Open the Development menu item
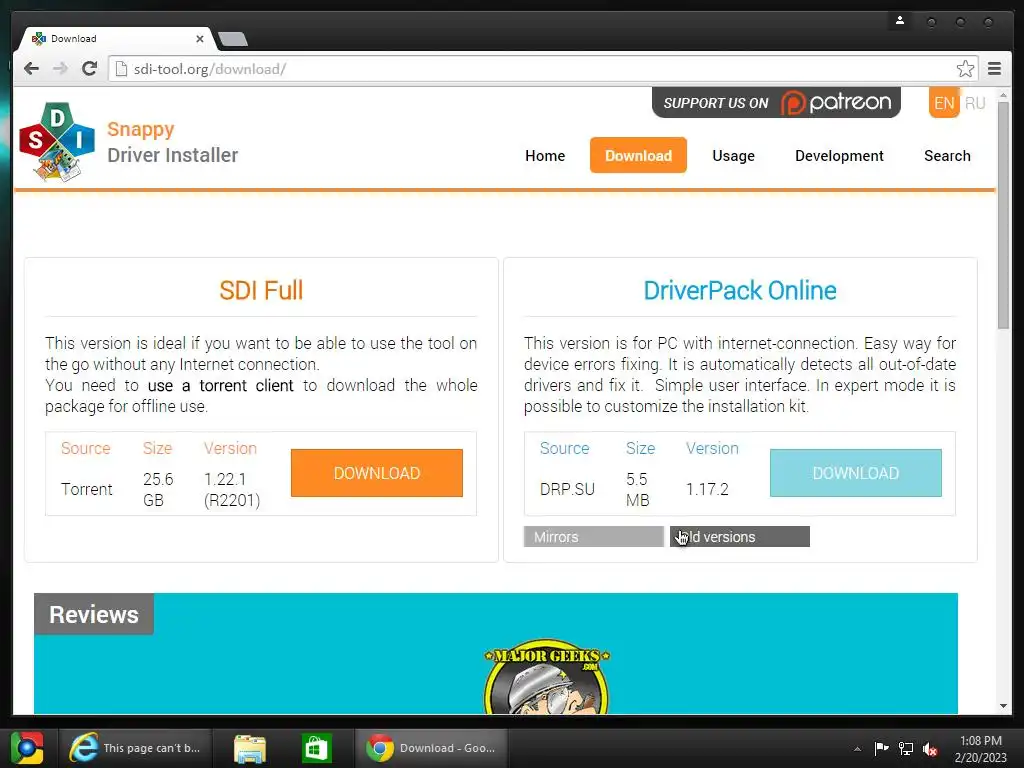1024x768 pixels. pyautogui.click(x=839, y=155)
